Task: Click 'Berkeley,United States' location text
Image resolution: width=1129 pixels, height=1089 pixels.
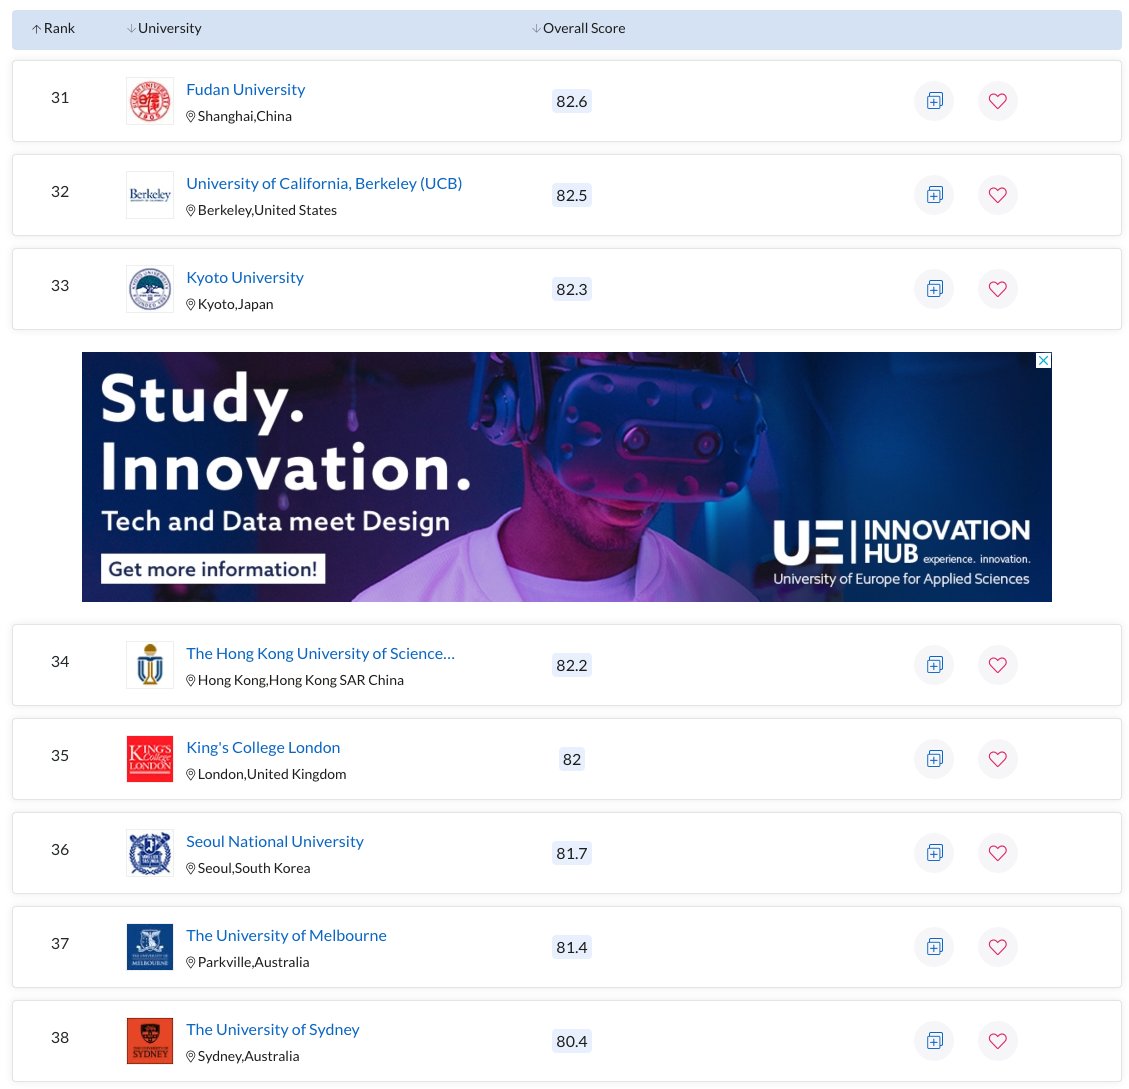Action: pos(267,210)
